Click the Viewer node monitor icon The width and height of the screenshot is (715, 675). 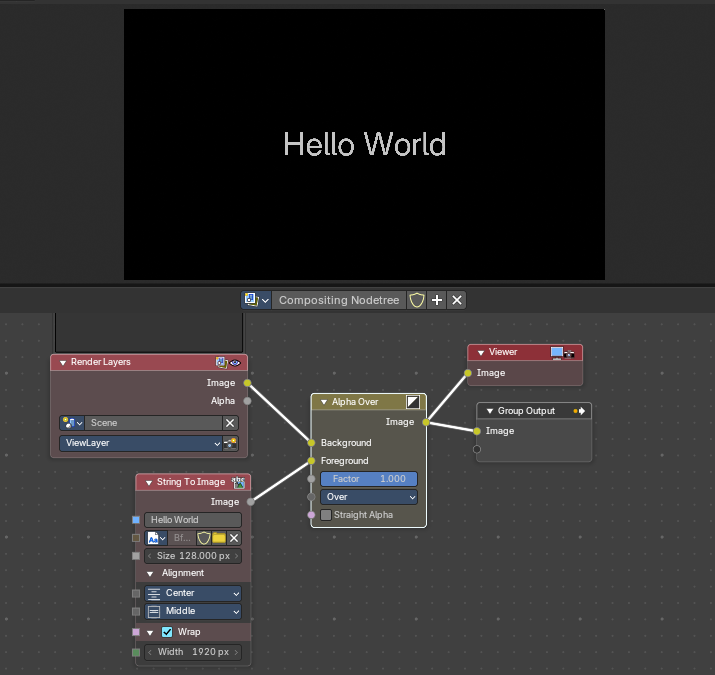pyautogui.click(x=557, y=352)
